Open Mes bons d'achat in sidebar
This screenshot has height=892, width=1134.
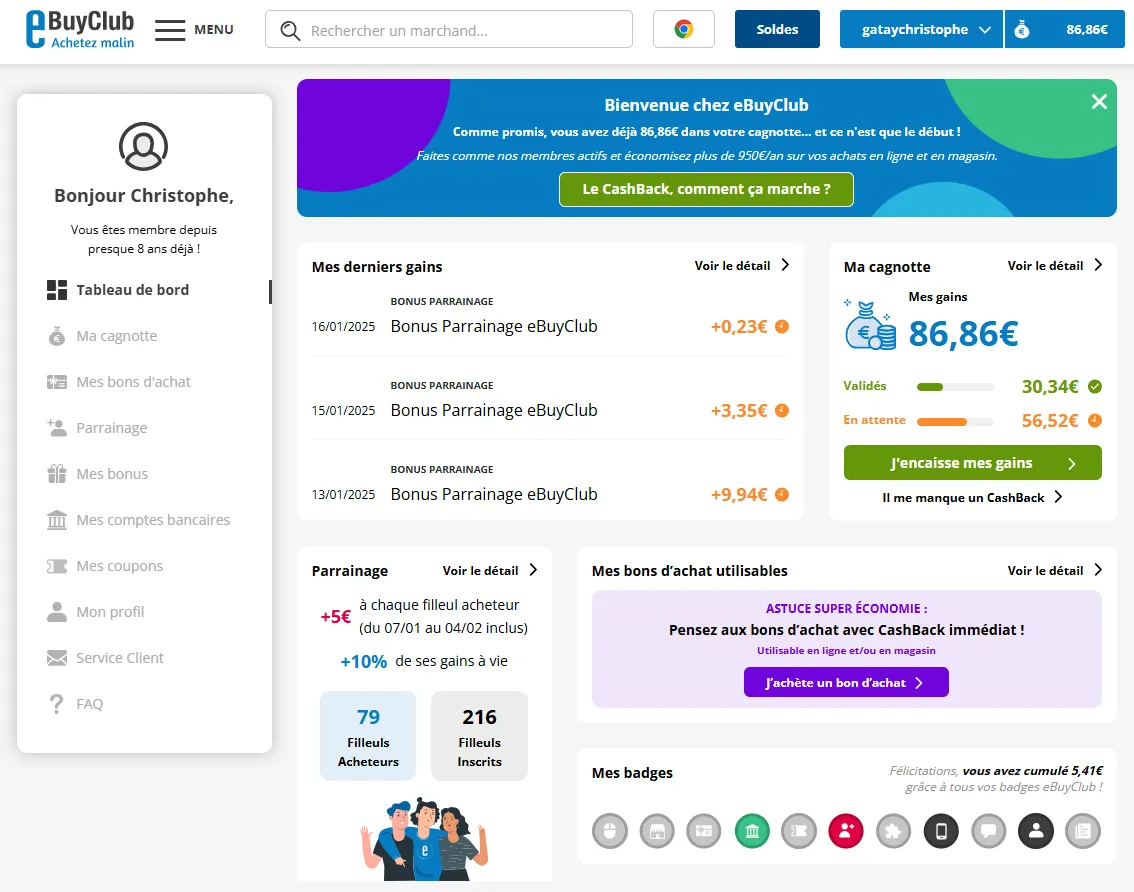119,382
